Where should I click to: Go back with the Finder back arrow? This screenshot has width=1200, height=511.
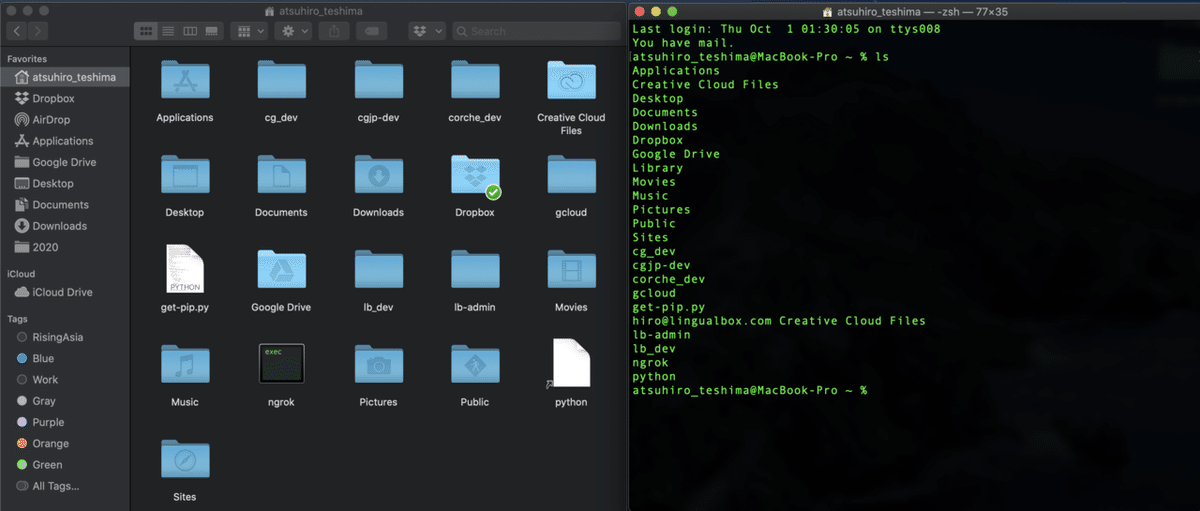click(17, 32)
